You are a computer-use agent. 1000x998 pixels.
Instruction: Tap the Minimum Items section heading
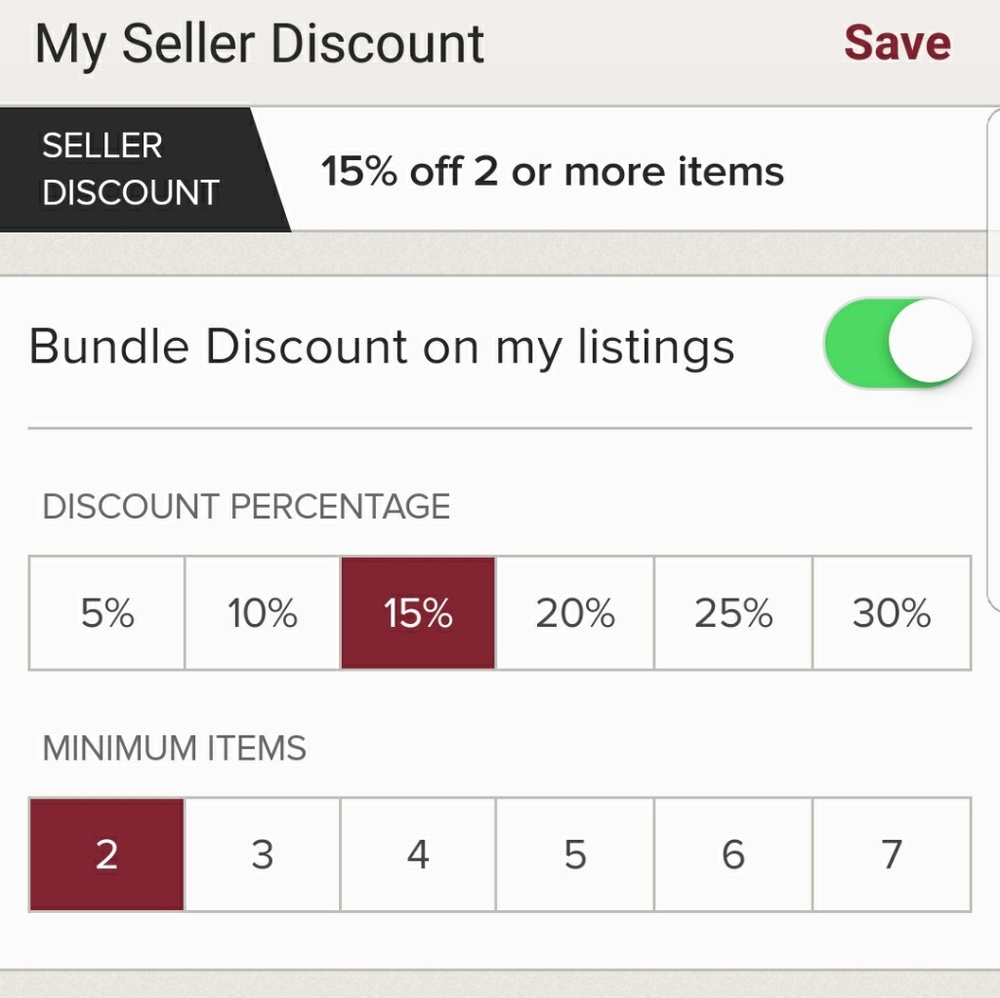click(x=174, y=748)
